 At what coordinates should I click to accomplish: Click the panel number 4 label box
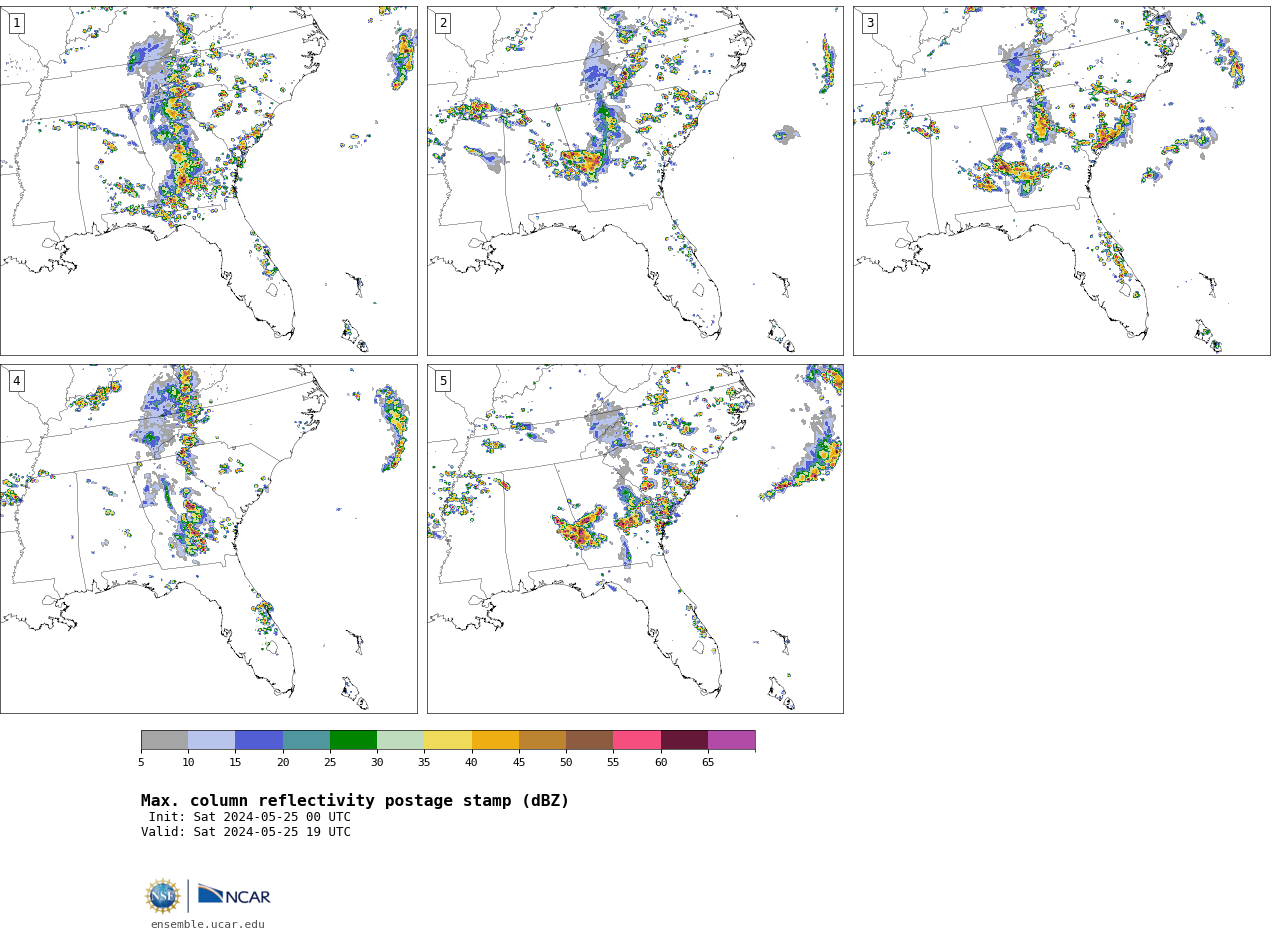(16, 381)
